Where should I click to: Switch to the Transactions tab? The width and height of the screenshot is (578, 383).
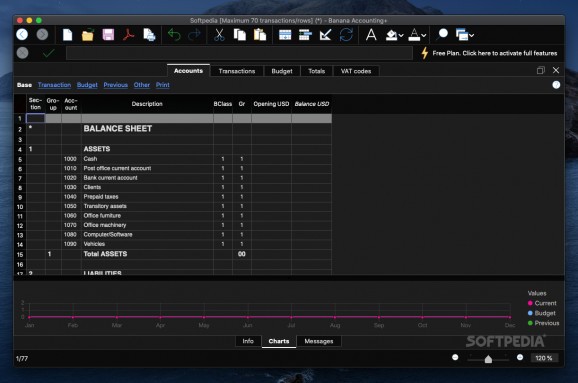(237, 71)
